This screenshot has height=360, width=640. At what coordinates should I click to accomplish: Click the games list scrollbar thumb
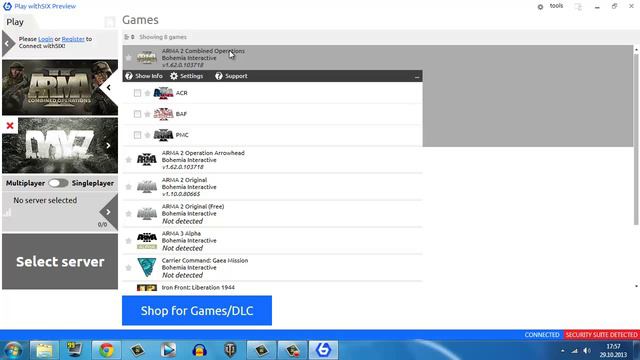click(x=636, y=139)
